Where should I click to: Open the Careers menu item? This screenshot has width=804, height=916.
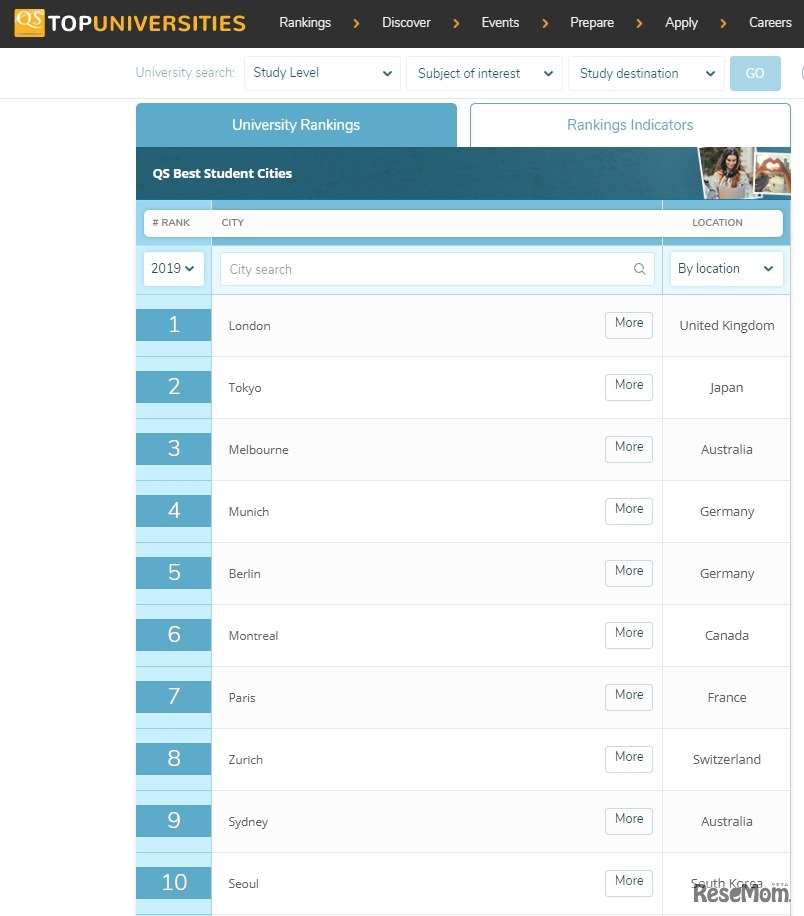click(x=770, y=23)
